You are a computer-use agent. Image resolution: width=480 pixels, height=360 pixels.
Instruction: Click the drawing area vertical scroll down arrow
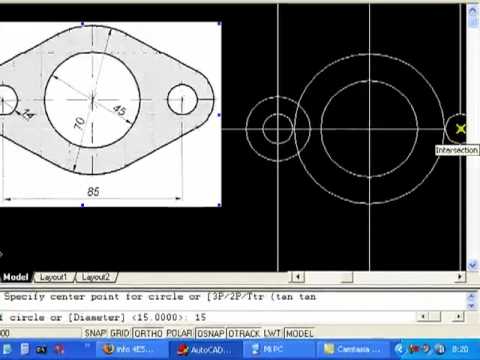(x=473, y=265)
